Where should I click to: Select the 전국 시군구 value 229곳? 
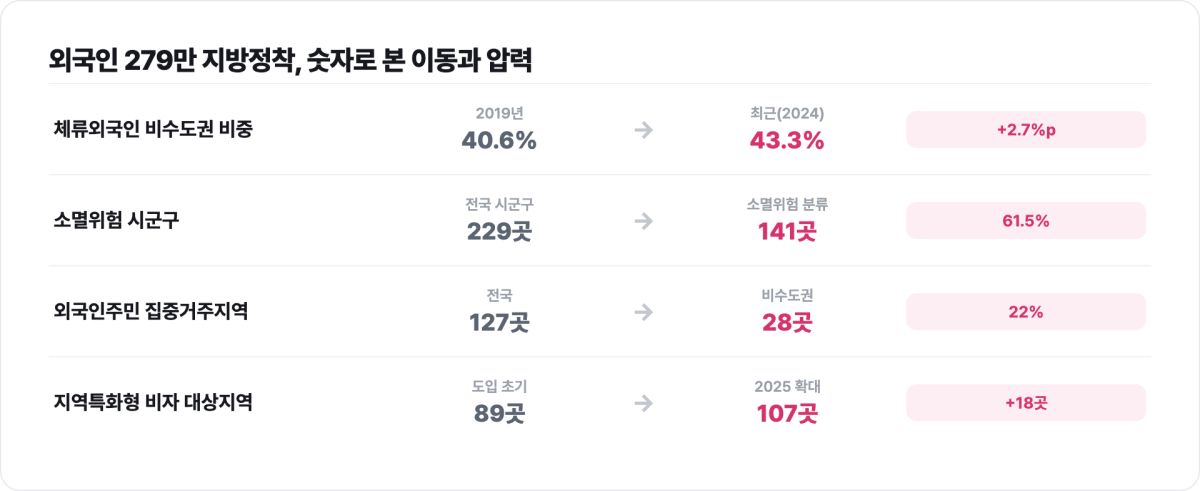pyautogui.click(x=499, y=232)
